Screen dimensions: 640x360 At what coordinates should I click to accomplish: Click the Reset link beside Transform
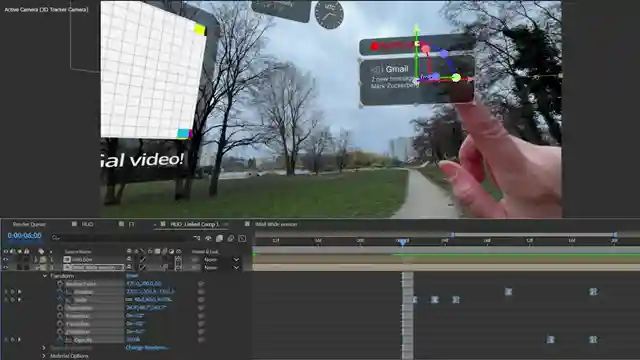[132, 276]
